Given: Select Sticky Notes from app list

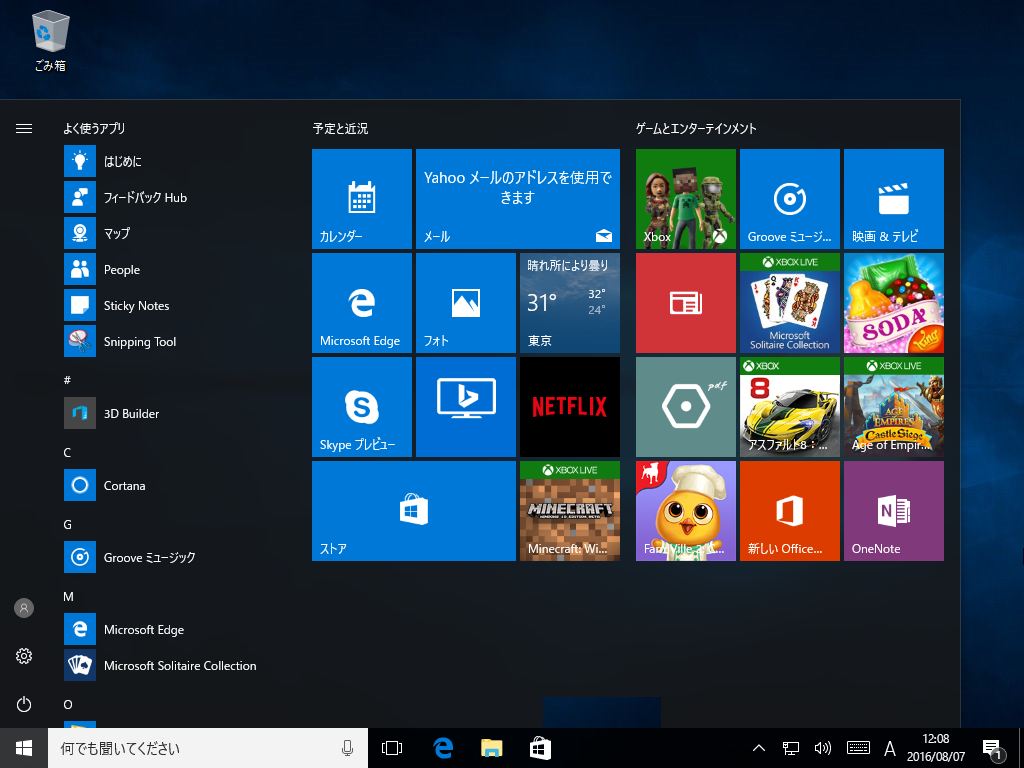Looking at the screenshot, I should click(136, 306).
